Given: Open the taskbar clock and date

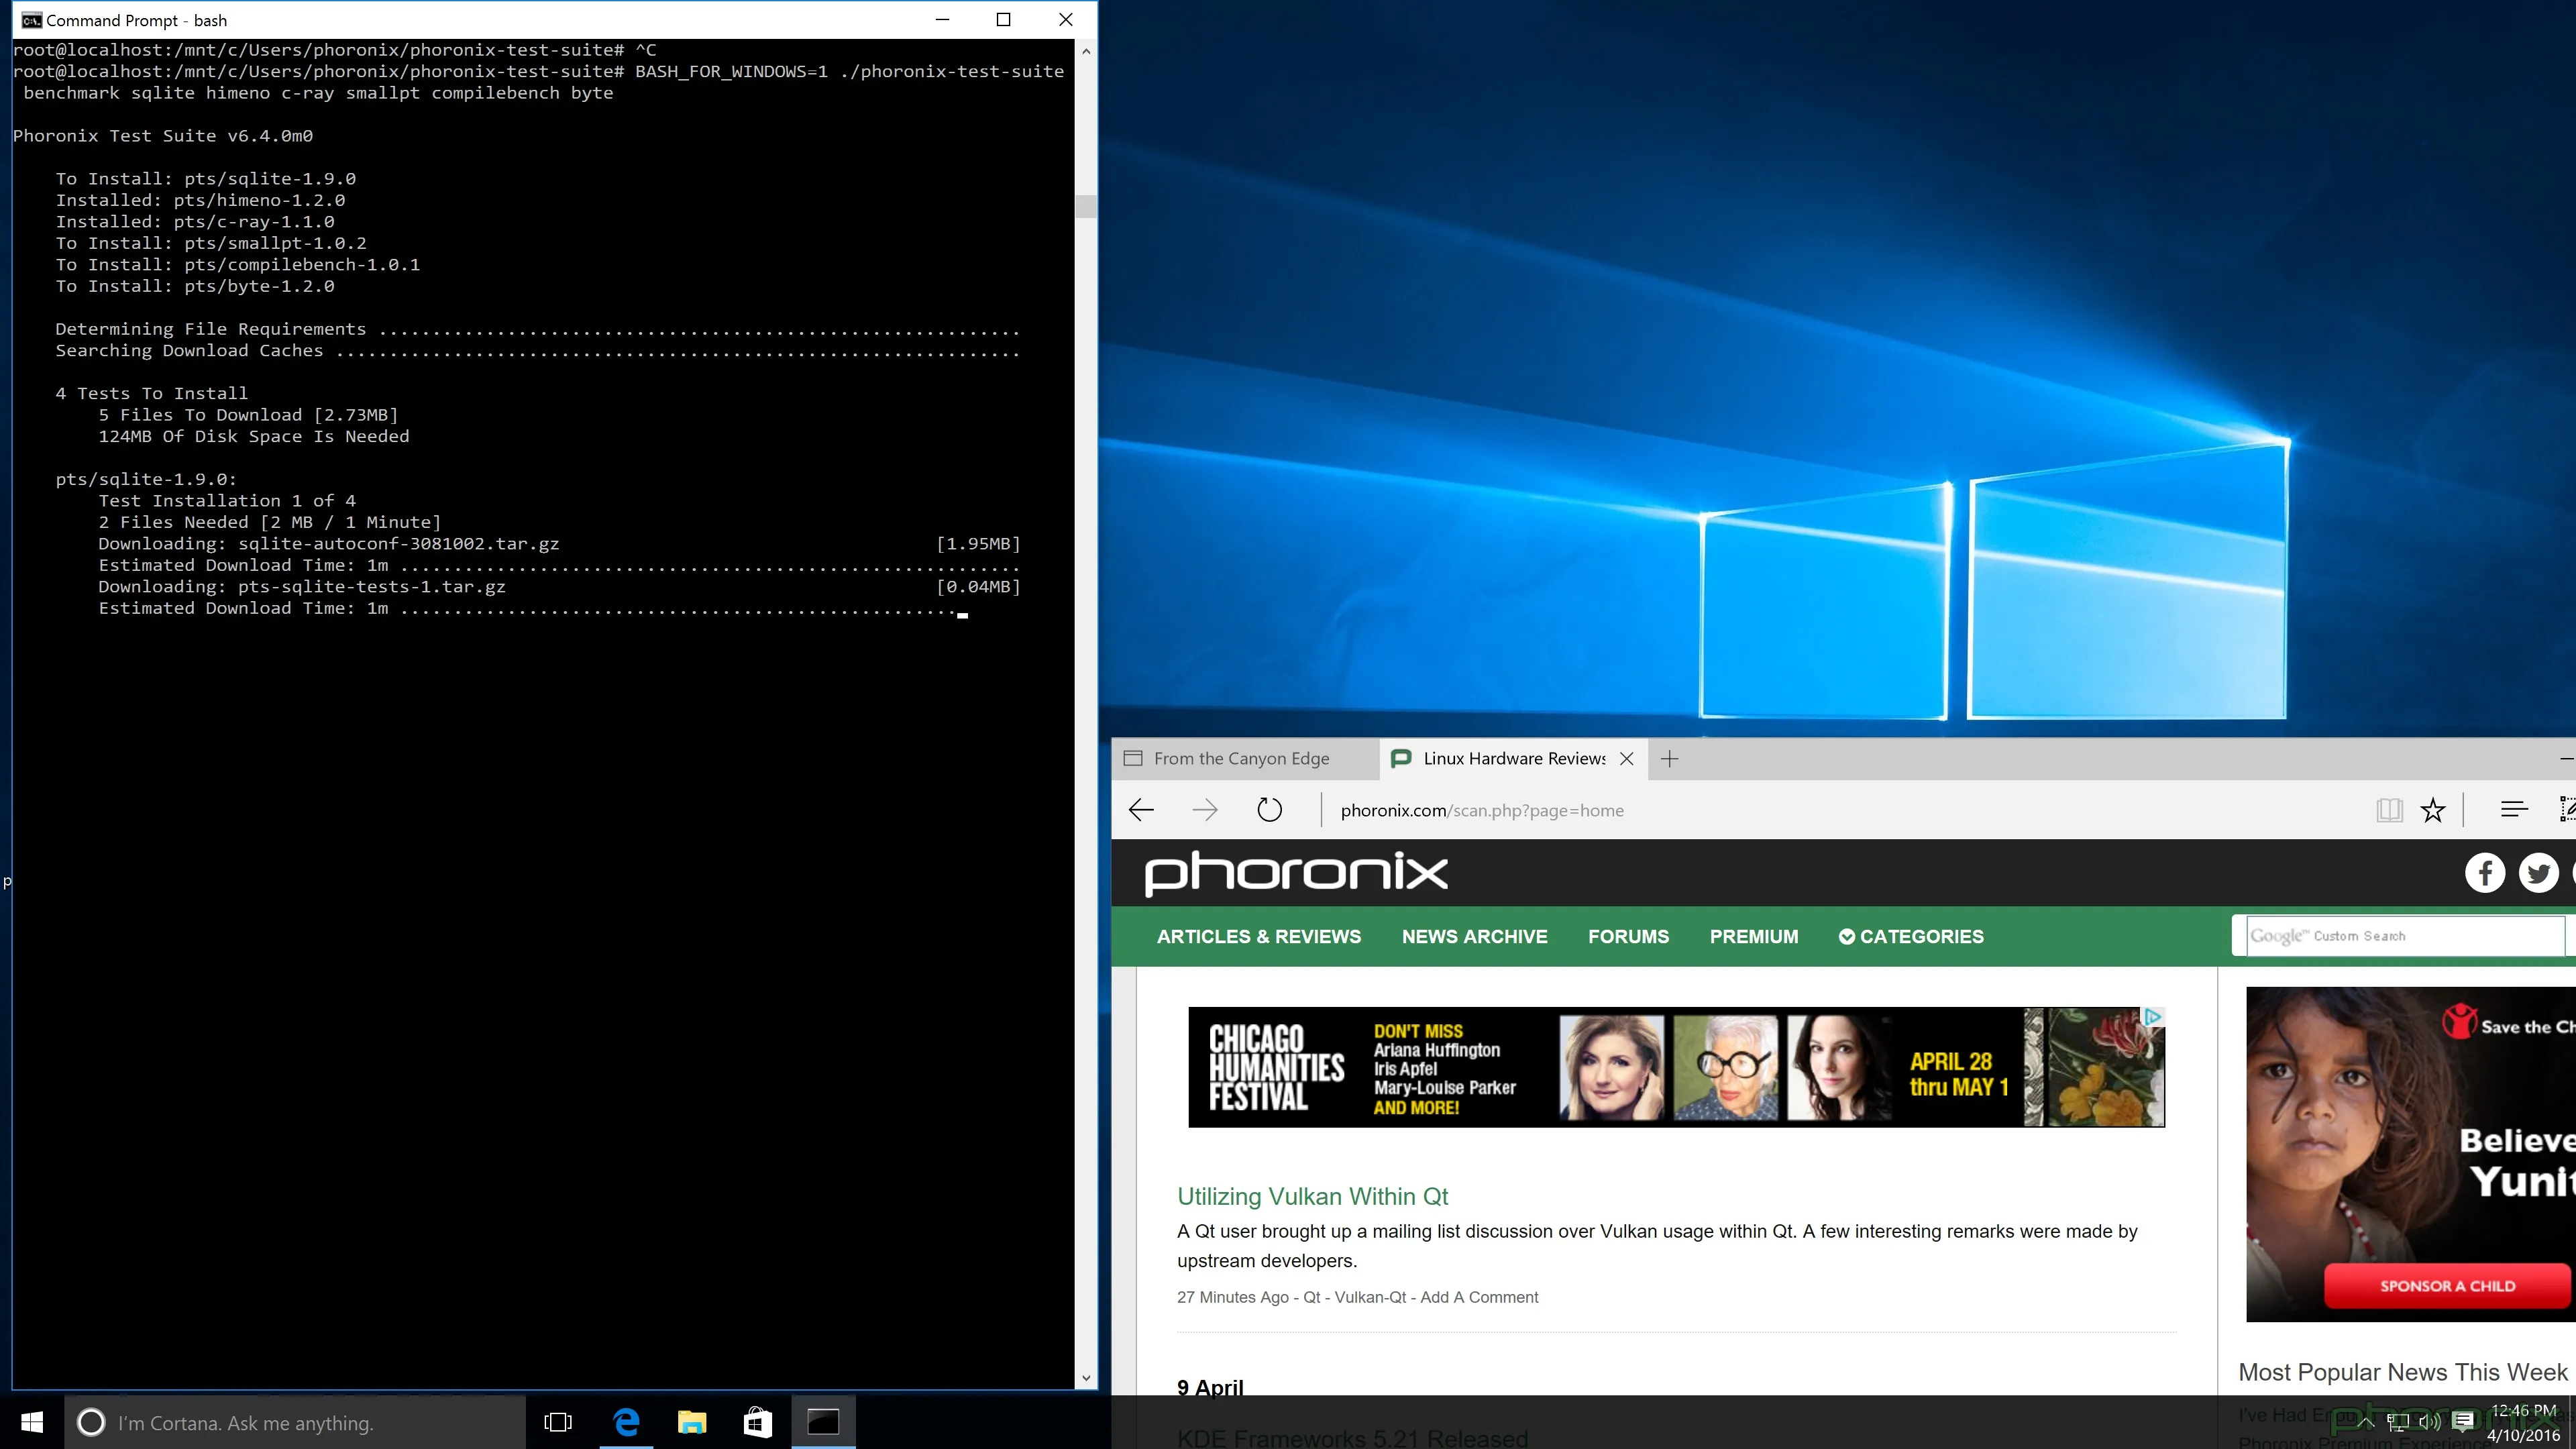Looking at the screenshot, I should [2523, 1422].
